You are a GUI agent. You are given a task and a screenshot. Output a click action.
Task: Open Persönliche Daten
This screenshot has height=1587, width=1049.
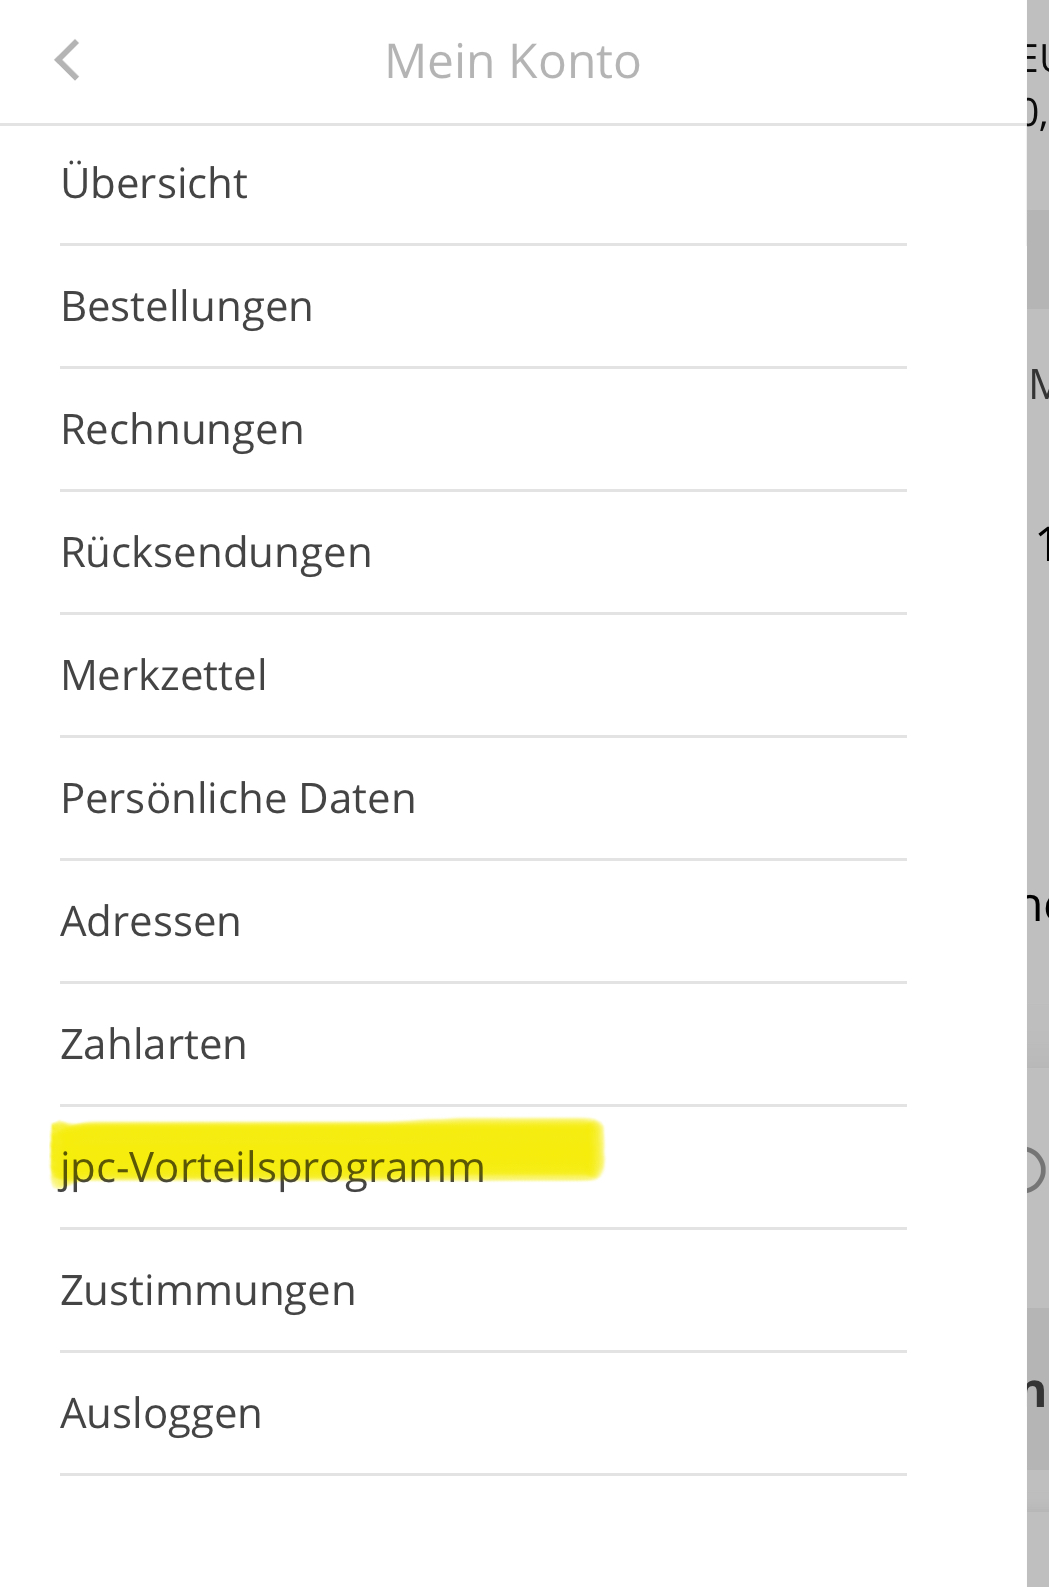238,799
